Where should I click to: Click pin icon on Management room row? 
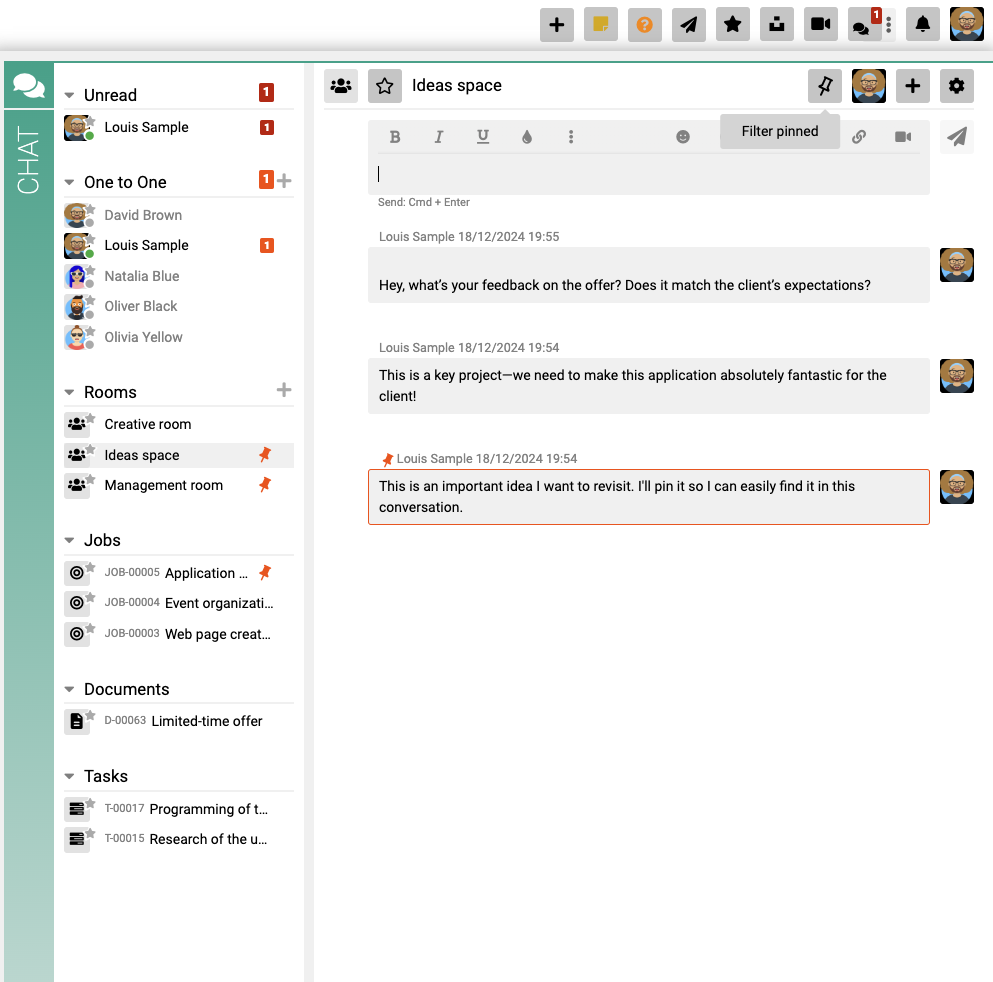(x=265, y=485)
